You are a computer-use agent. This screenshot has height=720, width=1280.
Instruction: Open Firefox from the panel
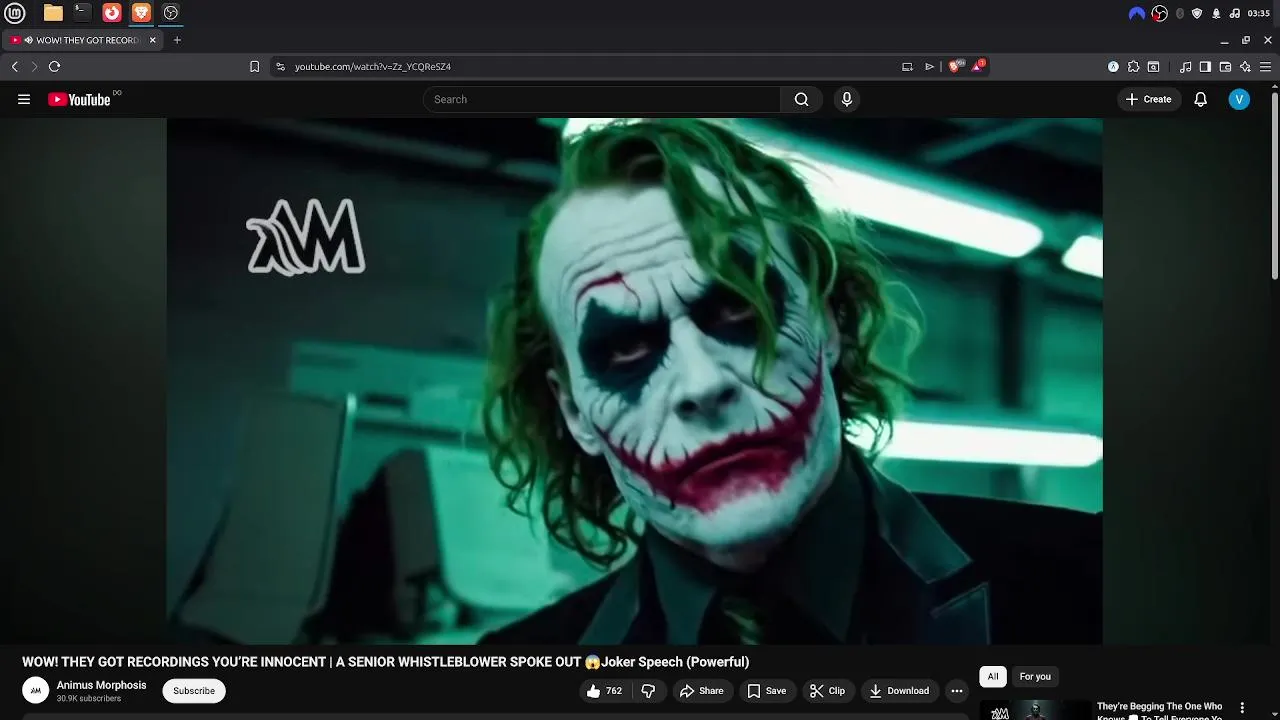pyautogui.click(x=112, y=13)
